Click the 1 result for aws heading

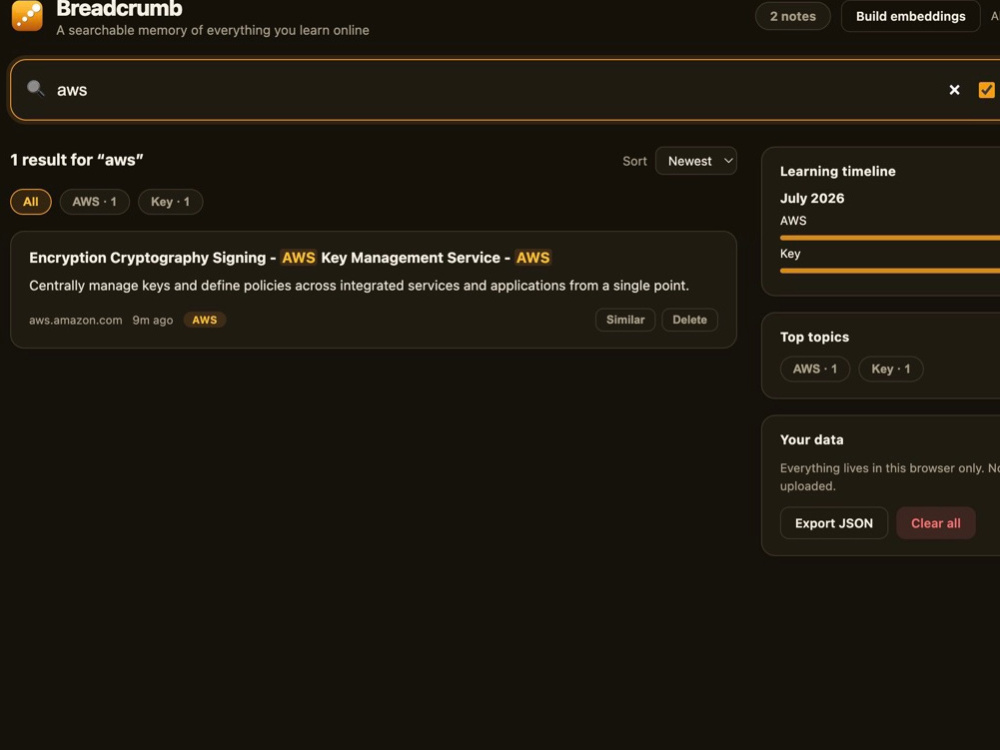click(x=77, y=160)
